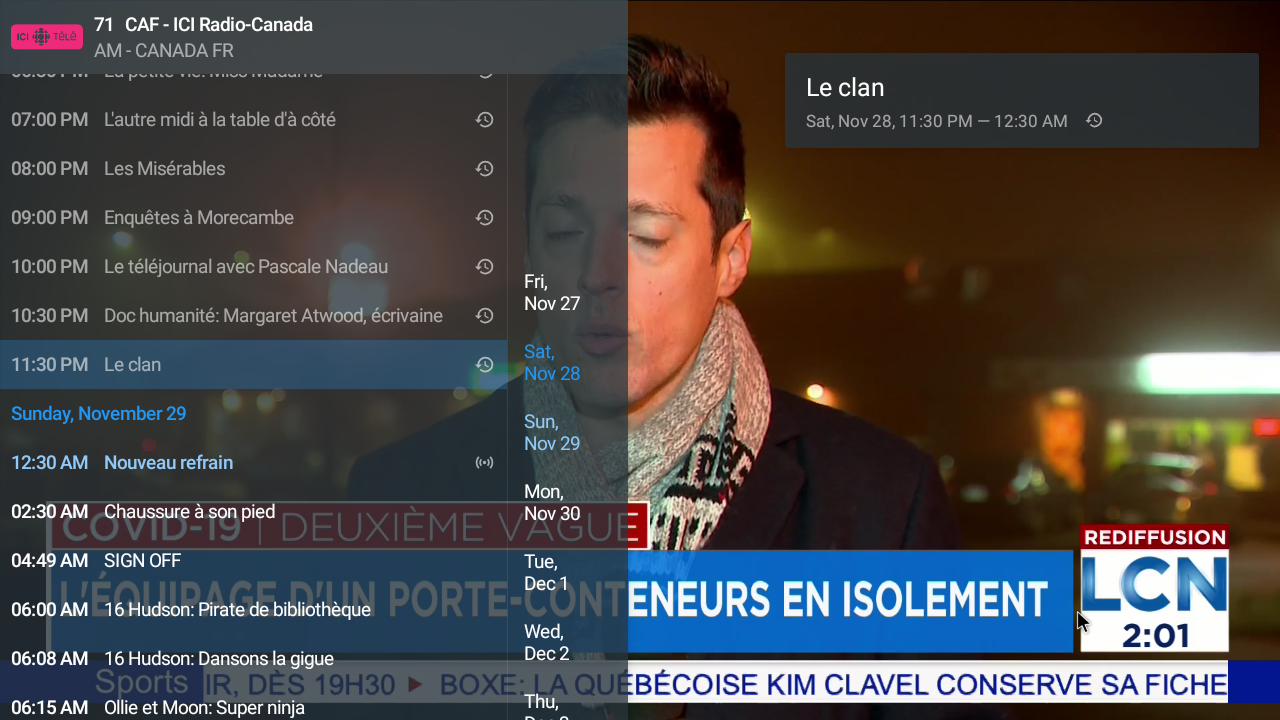Click catch-up icon in Le clan info panel

pyautogui.click(x=1094, y=121)
